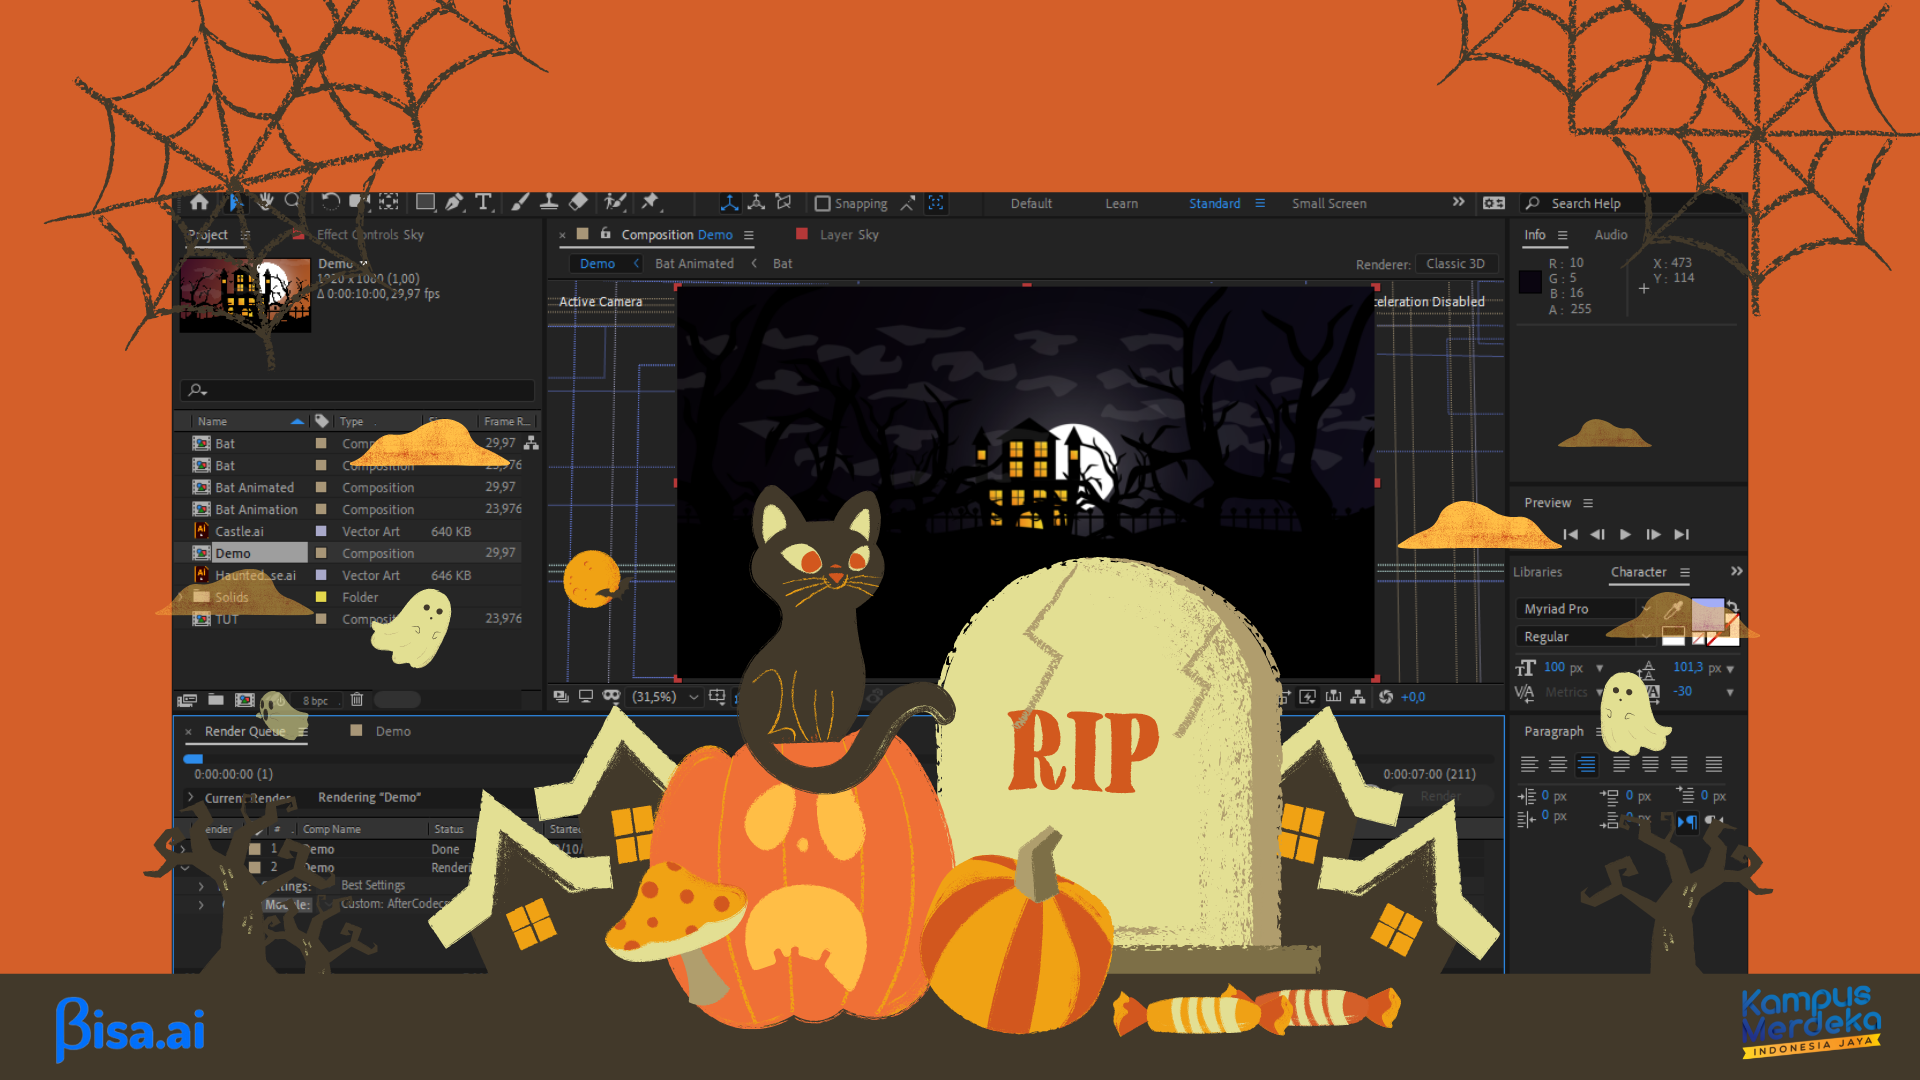Activate the World Axis mode icon
Image resolution: width=1920 pixels, height=1080 pixels.
(x=757, y=203)
